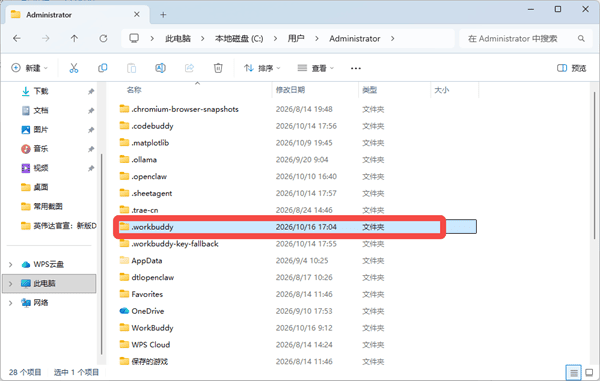This screenshot has width=600, height=381.
Task: Select the .workbuddy-key-fallback folder
Action: pos(175,244)
